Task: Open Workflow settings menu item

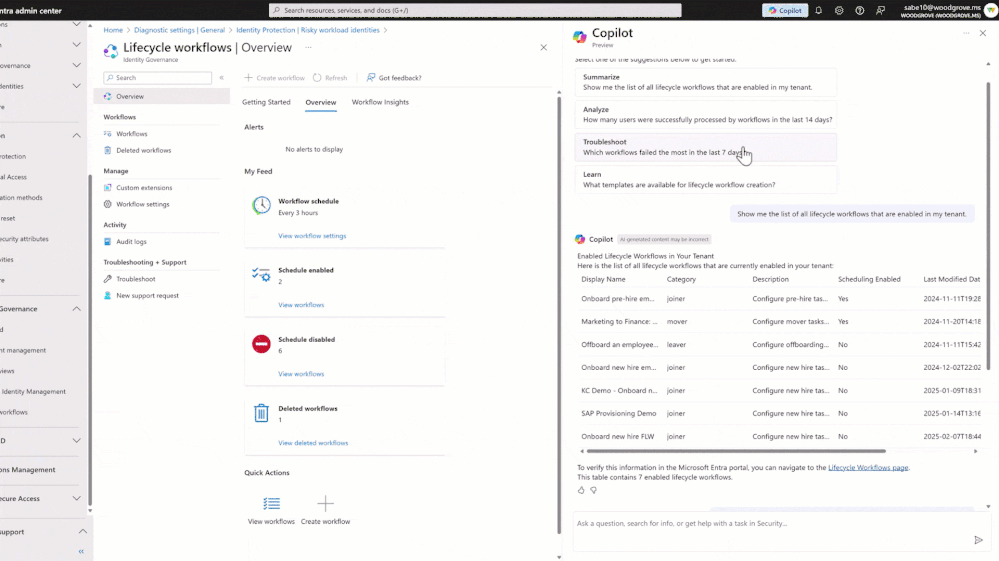Action: [x=143, y=204]
